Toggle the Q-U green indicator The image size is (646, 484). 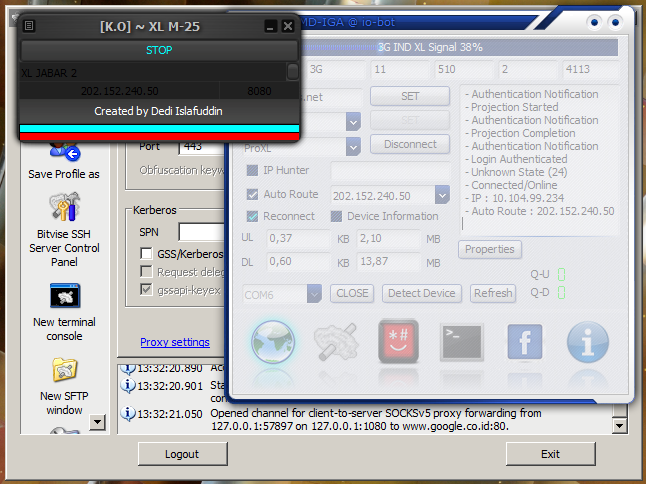point(561,275)
